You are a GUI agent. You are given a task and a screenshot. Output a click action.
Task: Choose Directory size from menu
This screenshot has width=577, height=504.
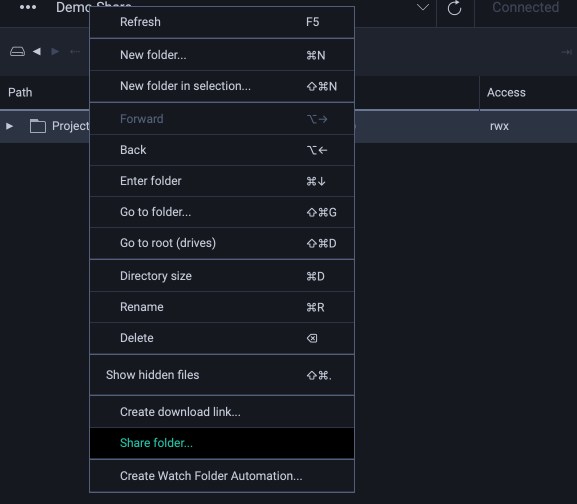tap(222, 276)
